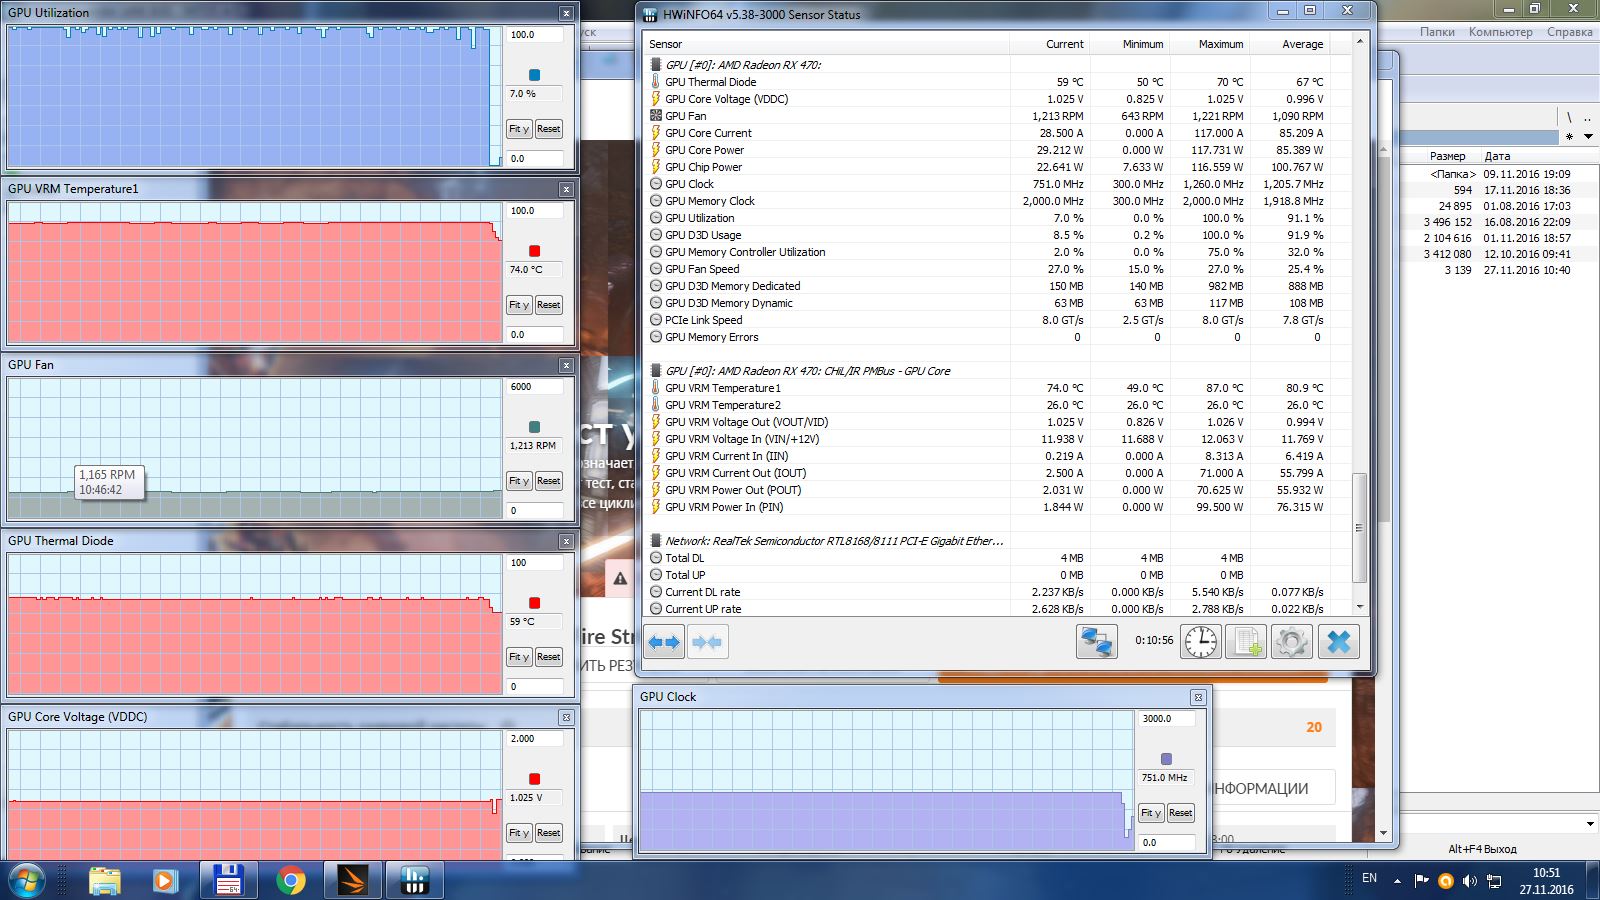The width and height of the screenshot is (1600, 900).
Task: Start logging with the sheet-plus icon
Action: [1246, 642]
